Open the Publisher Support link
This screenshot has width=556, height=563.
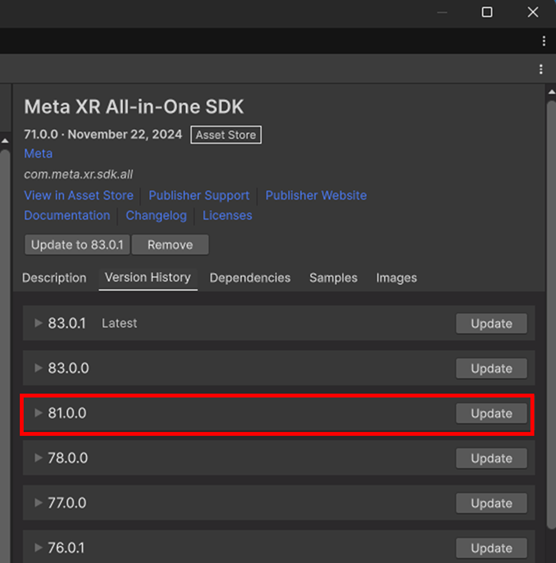(x=199, y=195)
